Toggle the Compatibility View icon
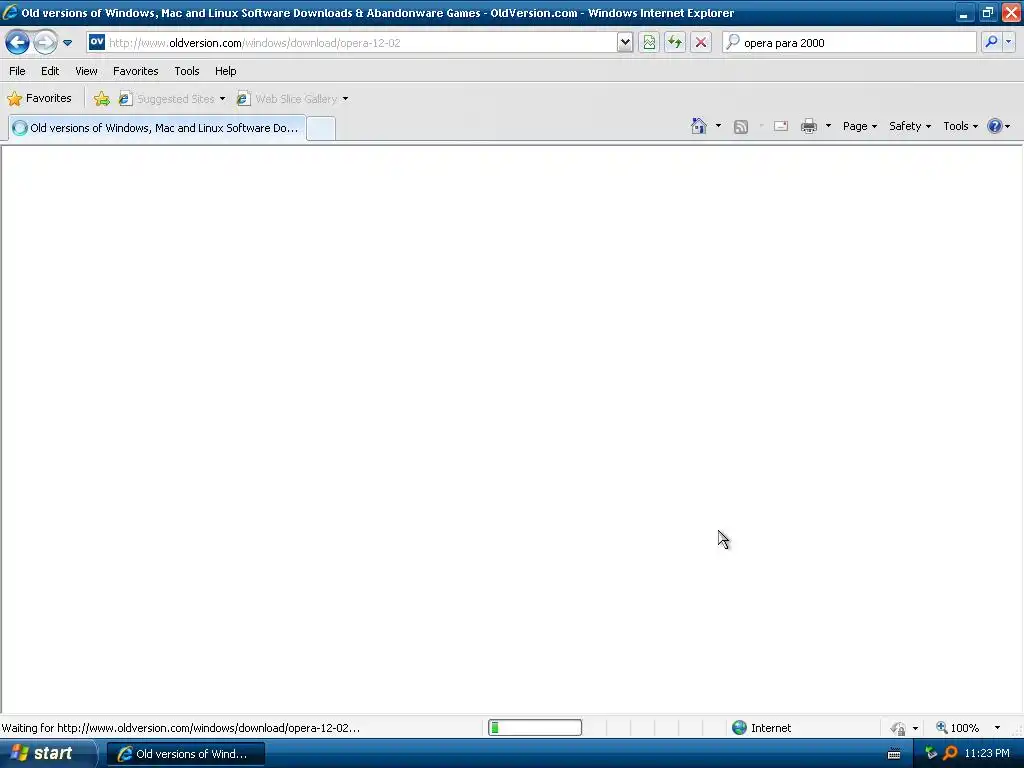 coord(648,43)
